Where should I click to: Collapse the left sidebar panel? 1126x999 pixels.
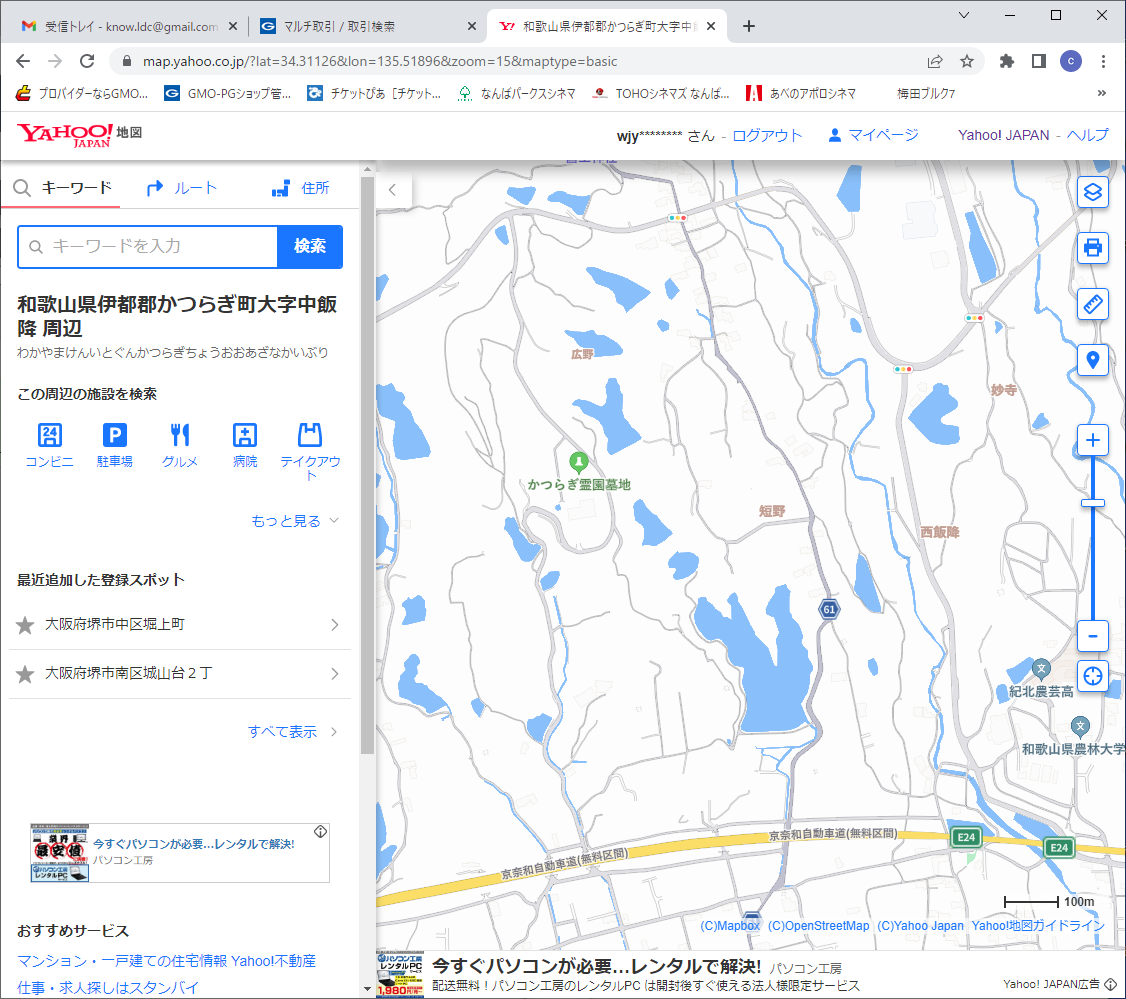393,189
